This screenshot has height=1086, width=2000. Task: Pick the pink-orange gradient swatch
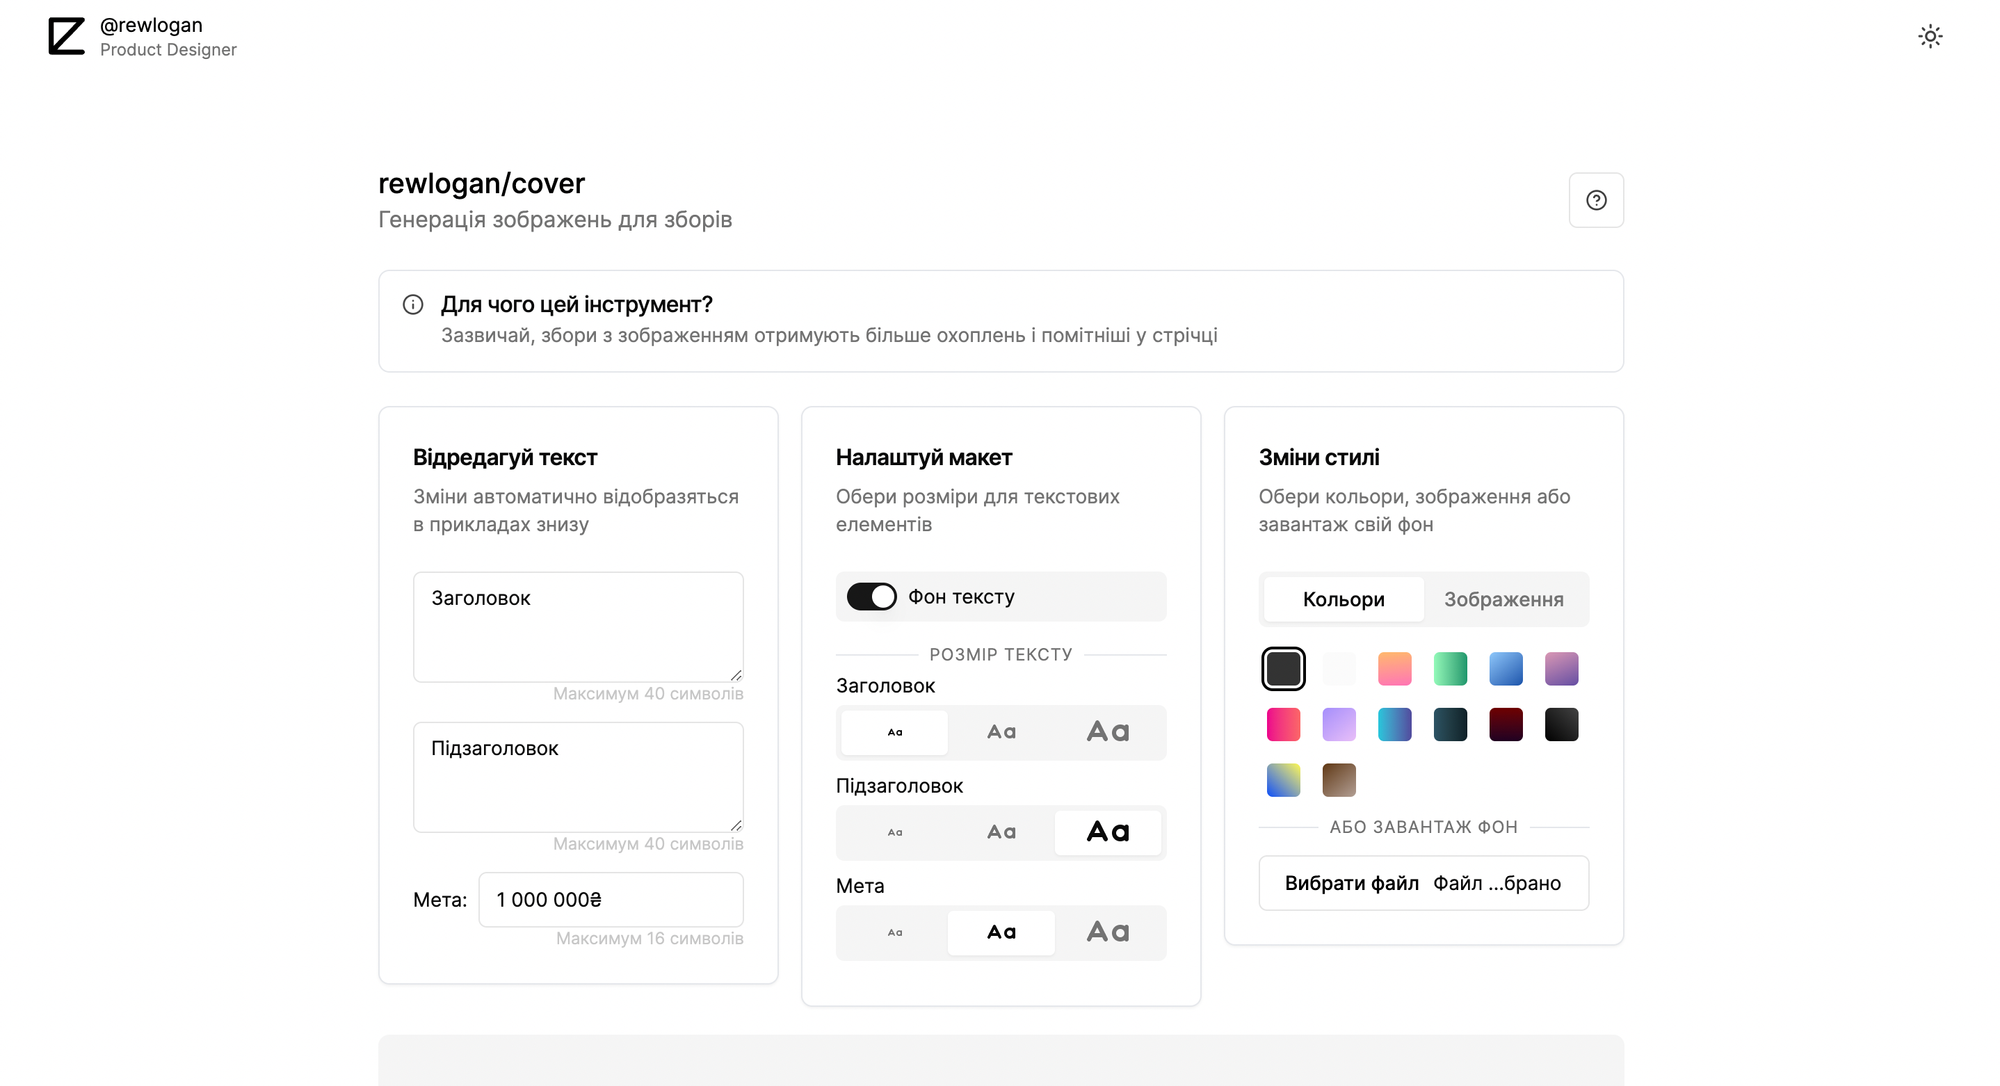(1394, 669)
